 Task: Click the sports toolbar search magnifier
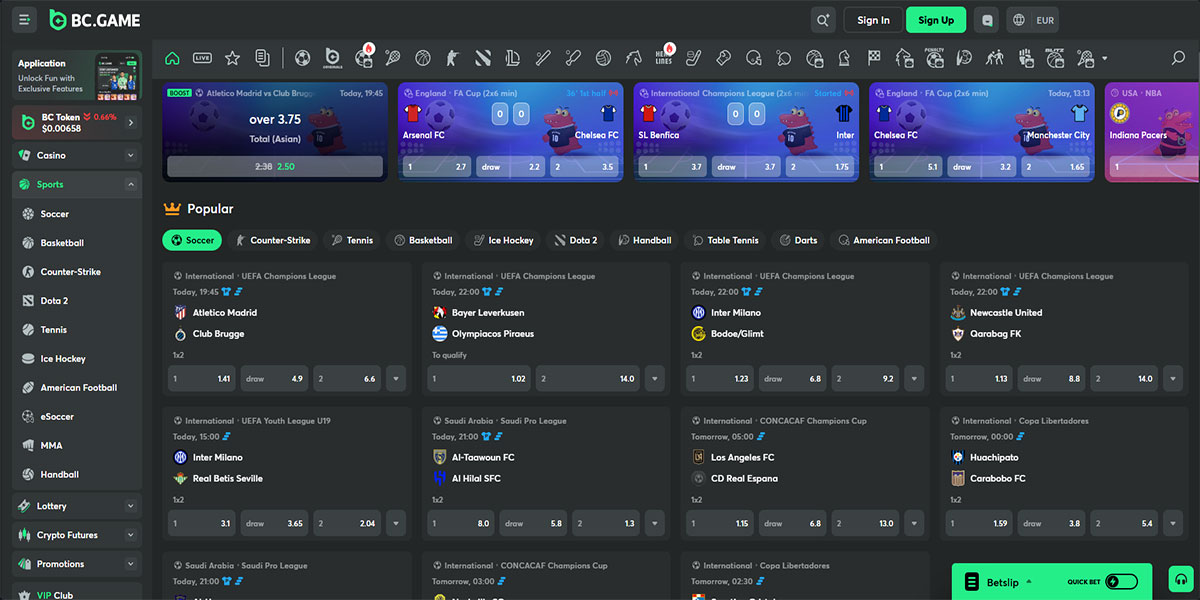[x=1178, y=58]
